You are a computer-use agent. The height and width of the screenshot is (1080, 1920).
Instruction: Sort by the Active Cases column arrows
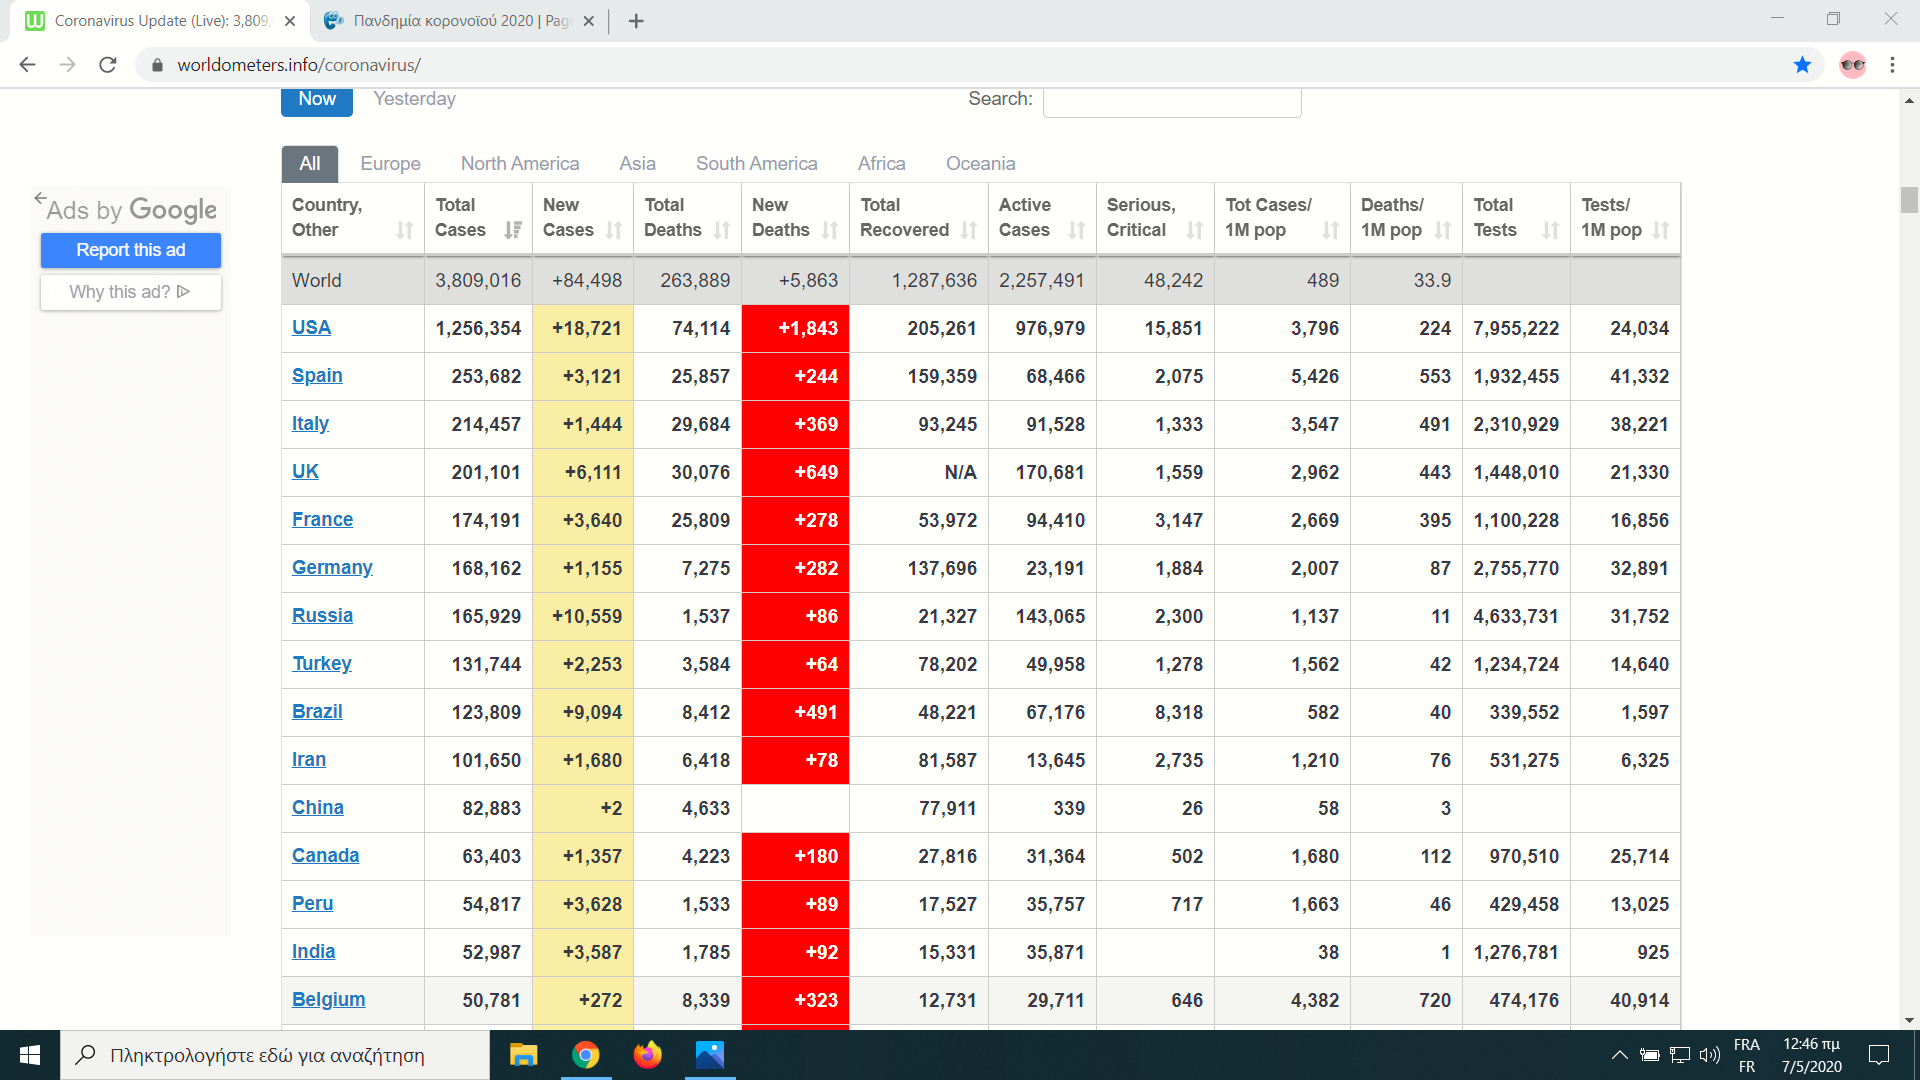click(1076, 230)
